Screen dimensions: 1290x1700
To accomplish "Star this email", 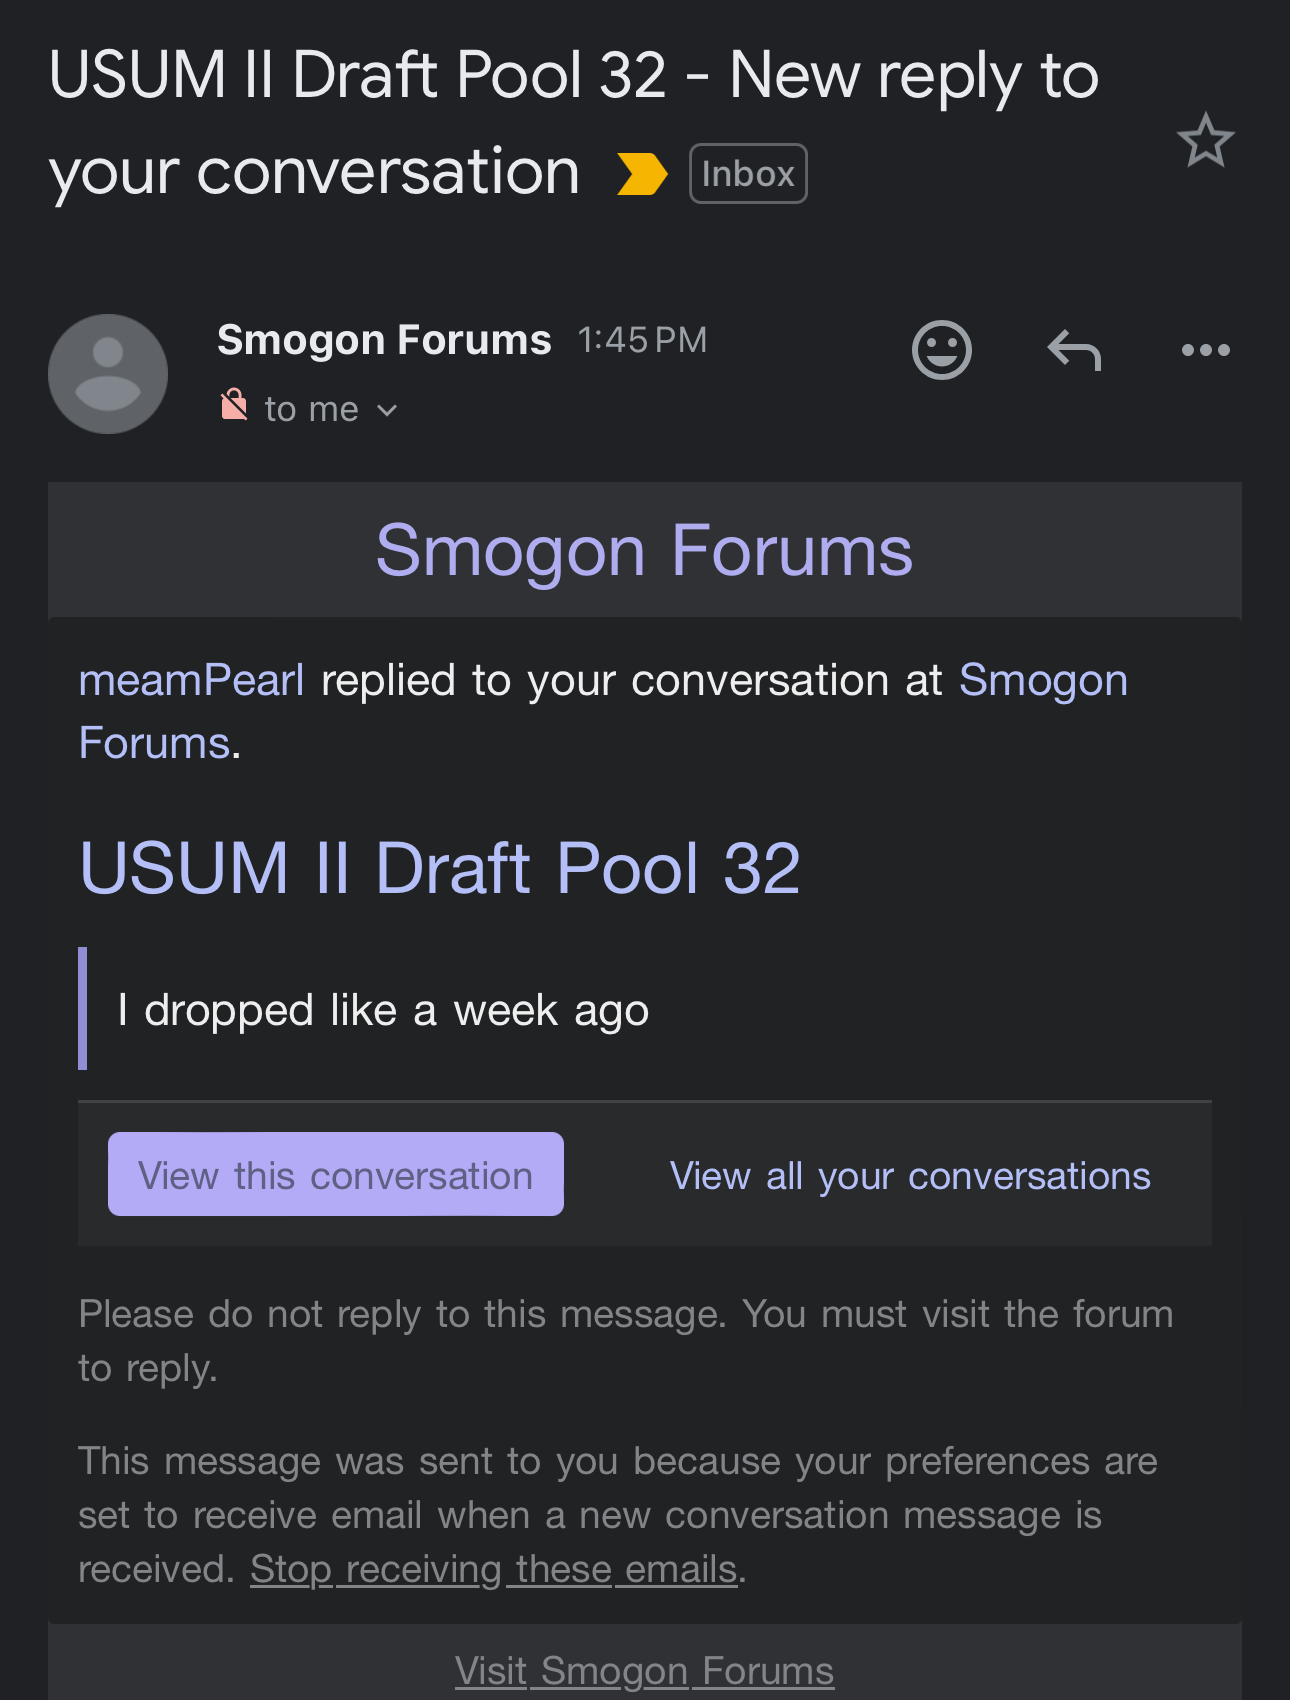I will 1205,140.
